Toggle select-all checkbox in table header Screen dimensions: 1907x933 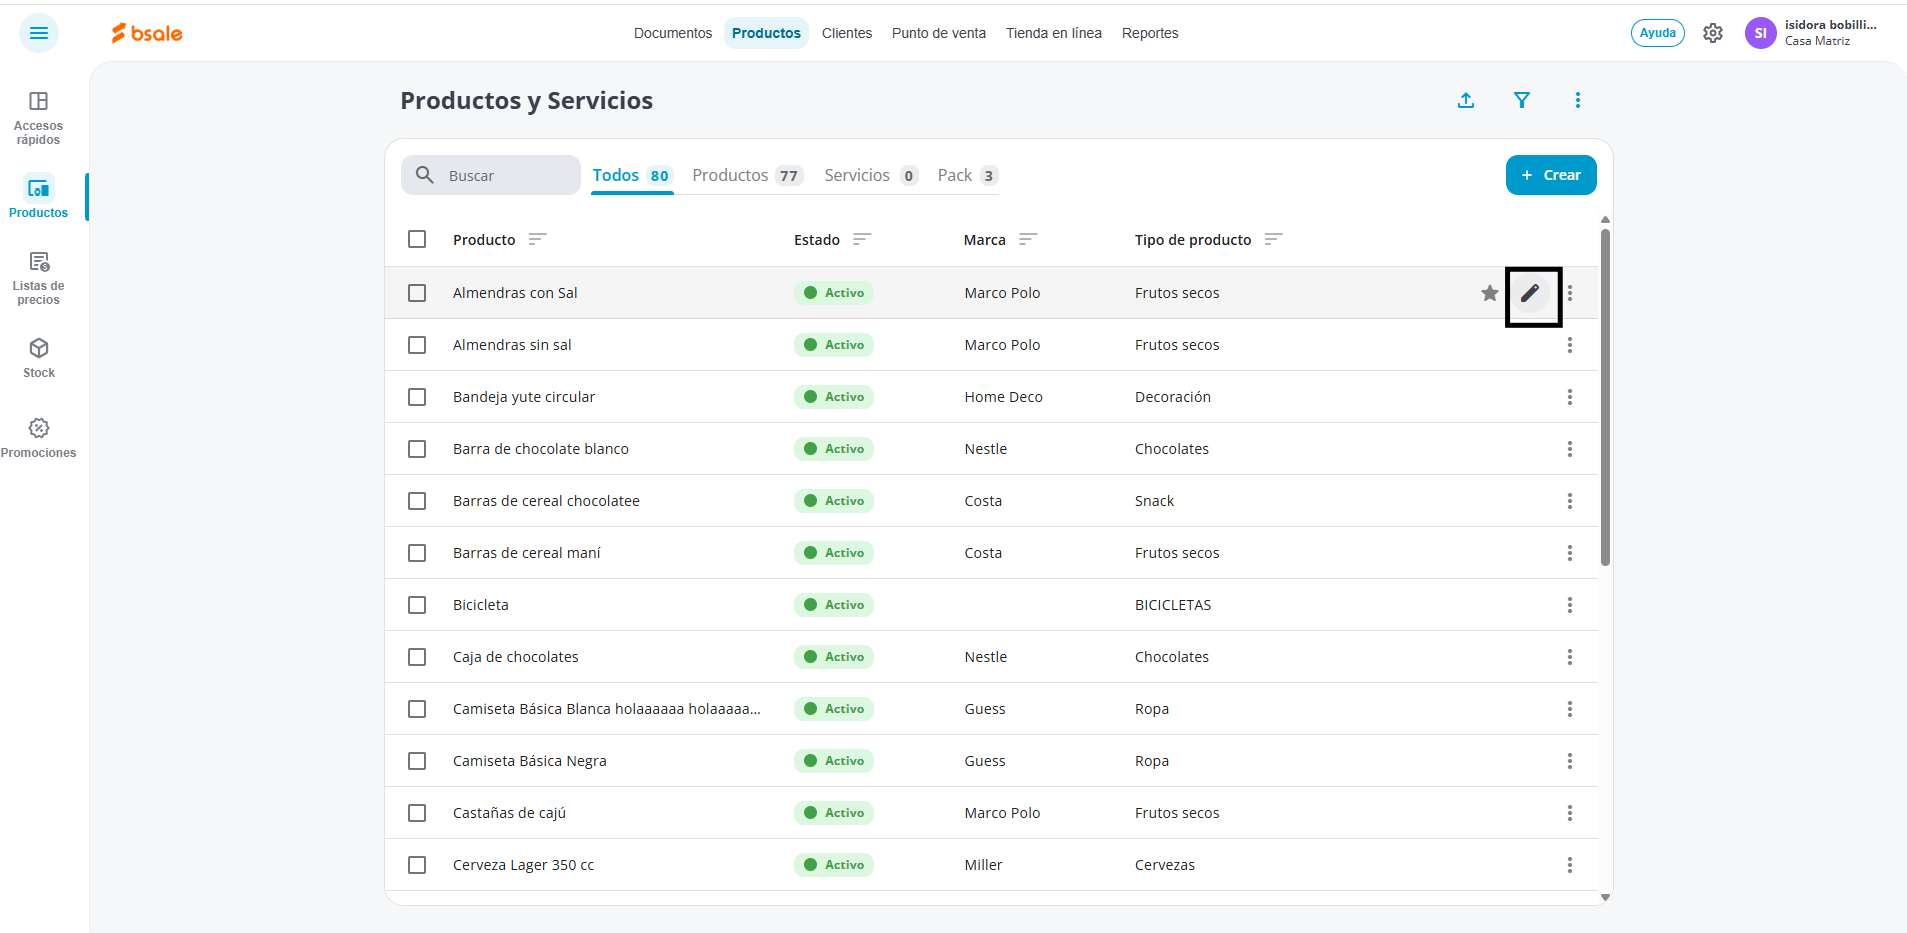coord(417,239)
